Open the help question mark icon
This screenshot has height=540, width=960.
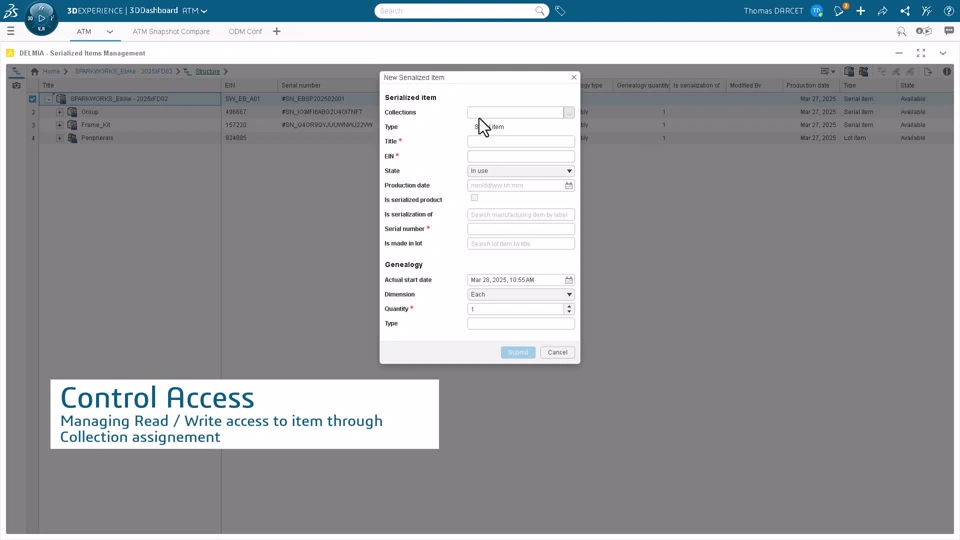(x=948, y=10)
